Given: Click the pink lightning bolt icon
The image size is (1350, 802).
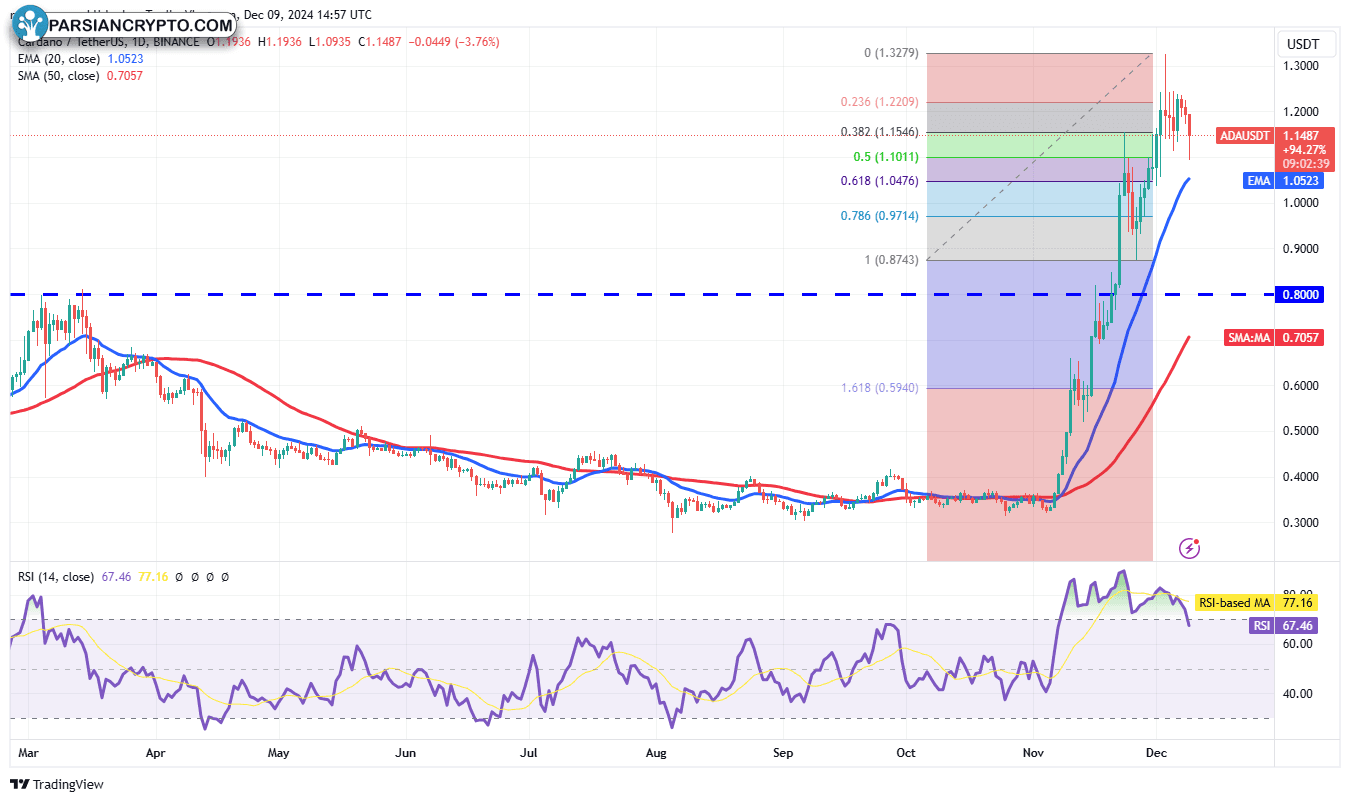Looking at the screenshot, I should [1189, 547].
